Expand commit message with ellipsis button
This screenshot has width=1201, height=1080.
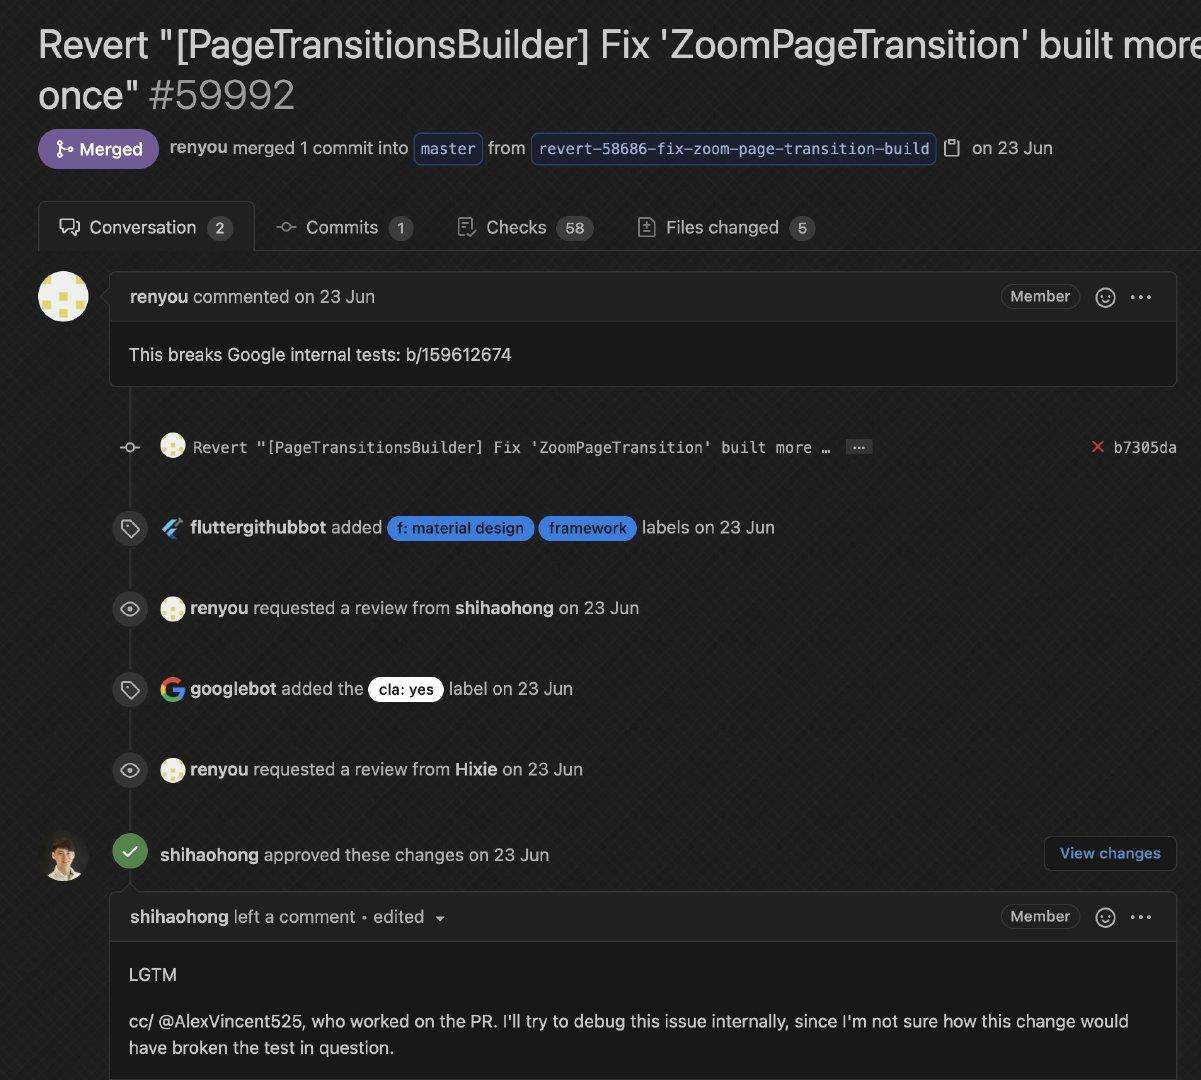(x=858, y=447)
